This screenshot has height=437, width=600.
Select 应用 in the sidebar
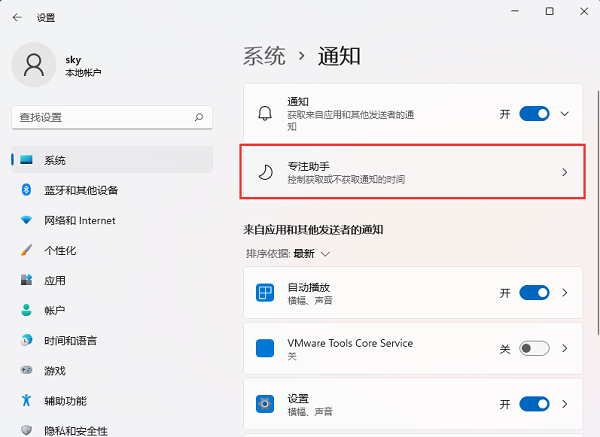click(x=55, y=280)
